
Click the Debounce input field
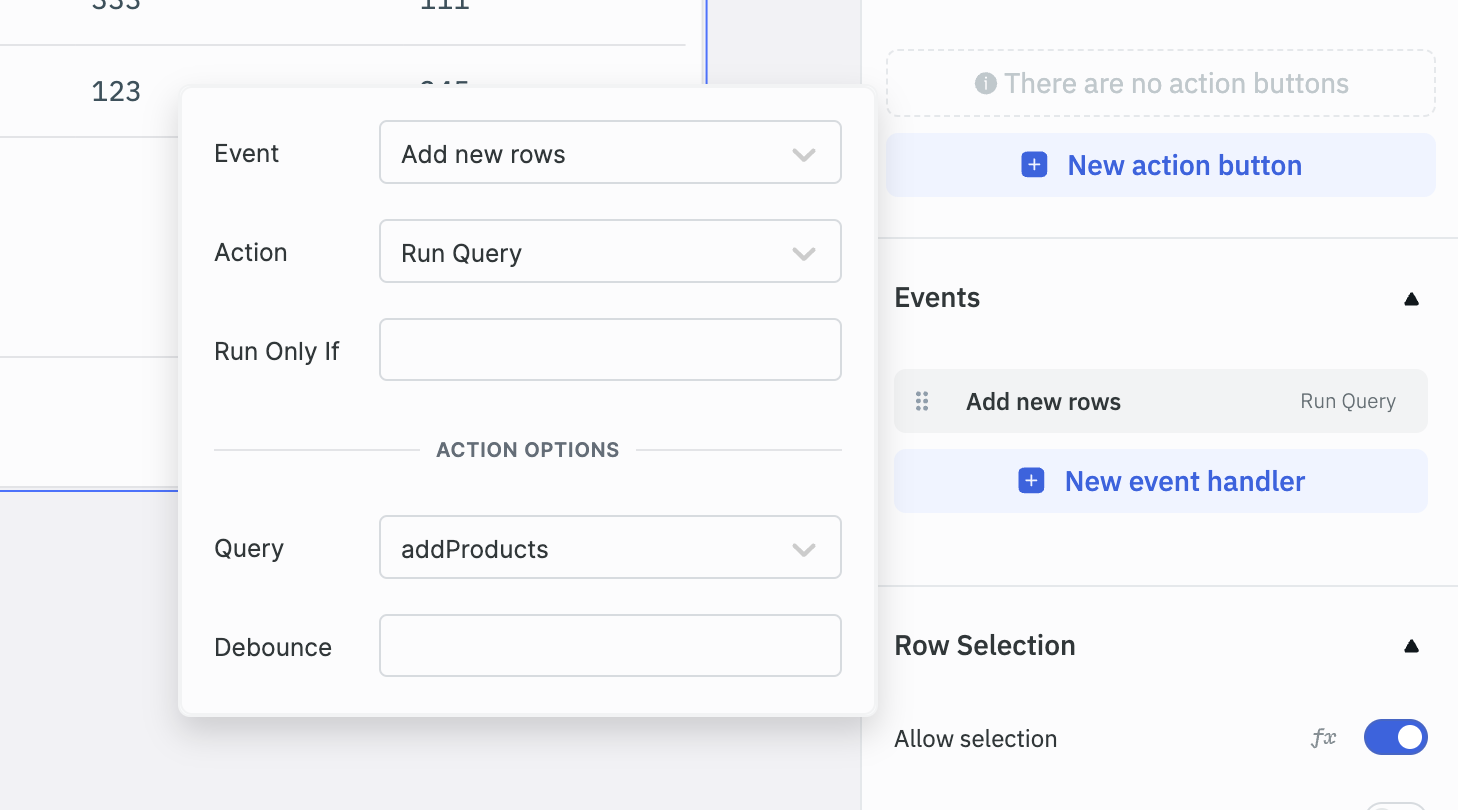coord(610,646)
